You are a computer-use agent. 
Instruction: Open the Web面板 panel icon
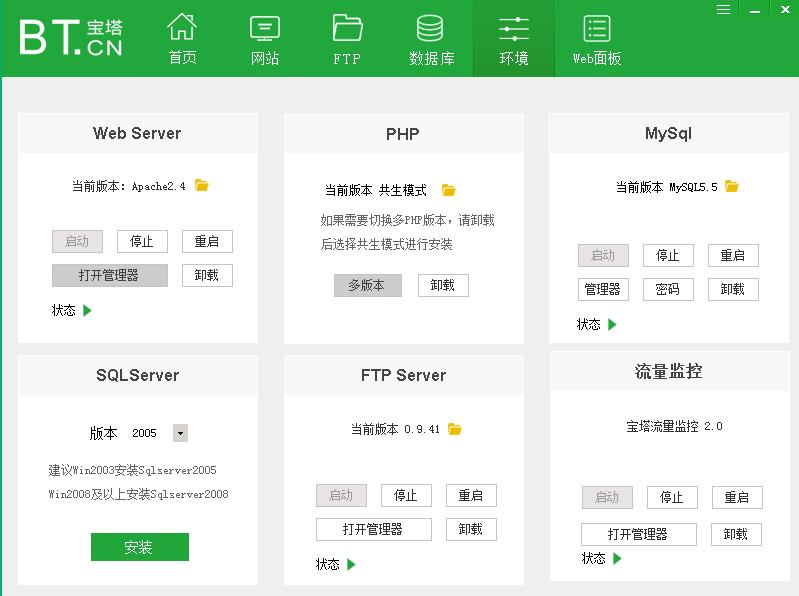pyautogui.click(x=597, y=29)
